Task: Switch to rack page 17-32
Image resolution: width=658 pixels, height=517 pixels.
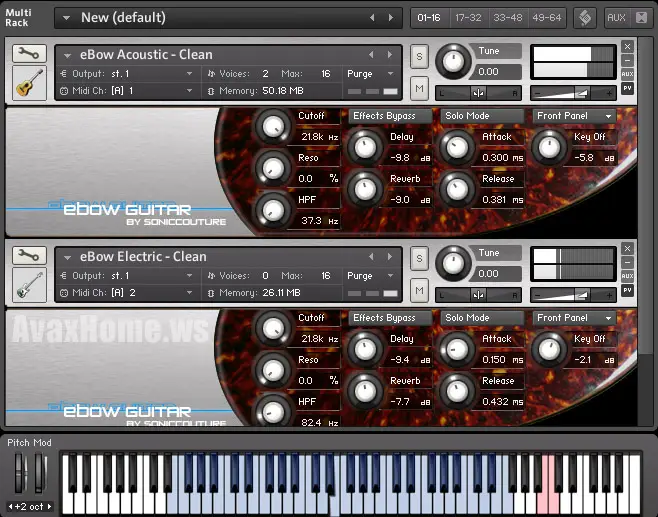Action: coord(468,18)
